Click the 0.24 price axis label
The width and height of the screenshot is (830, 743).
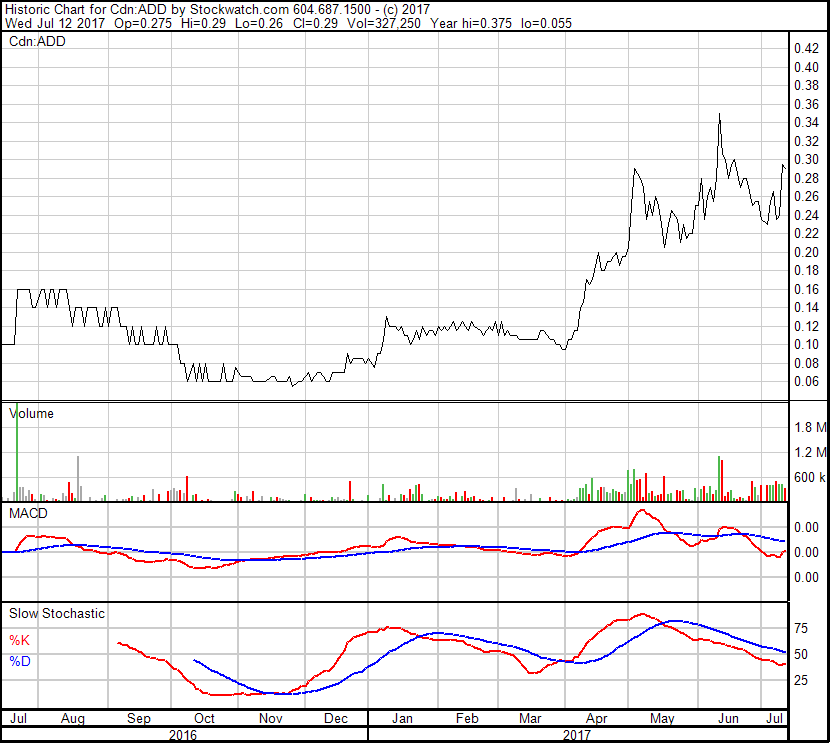coord(806,215)
